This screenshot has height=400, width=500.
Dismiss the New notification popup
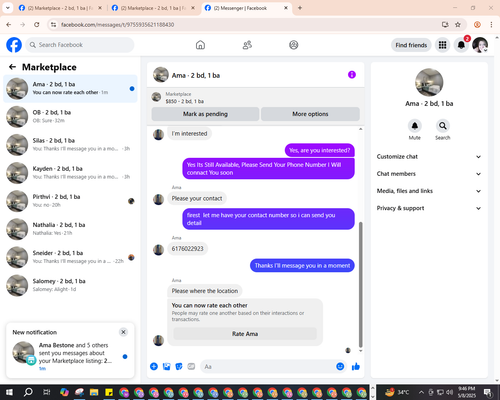pos(123,332)
